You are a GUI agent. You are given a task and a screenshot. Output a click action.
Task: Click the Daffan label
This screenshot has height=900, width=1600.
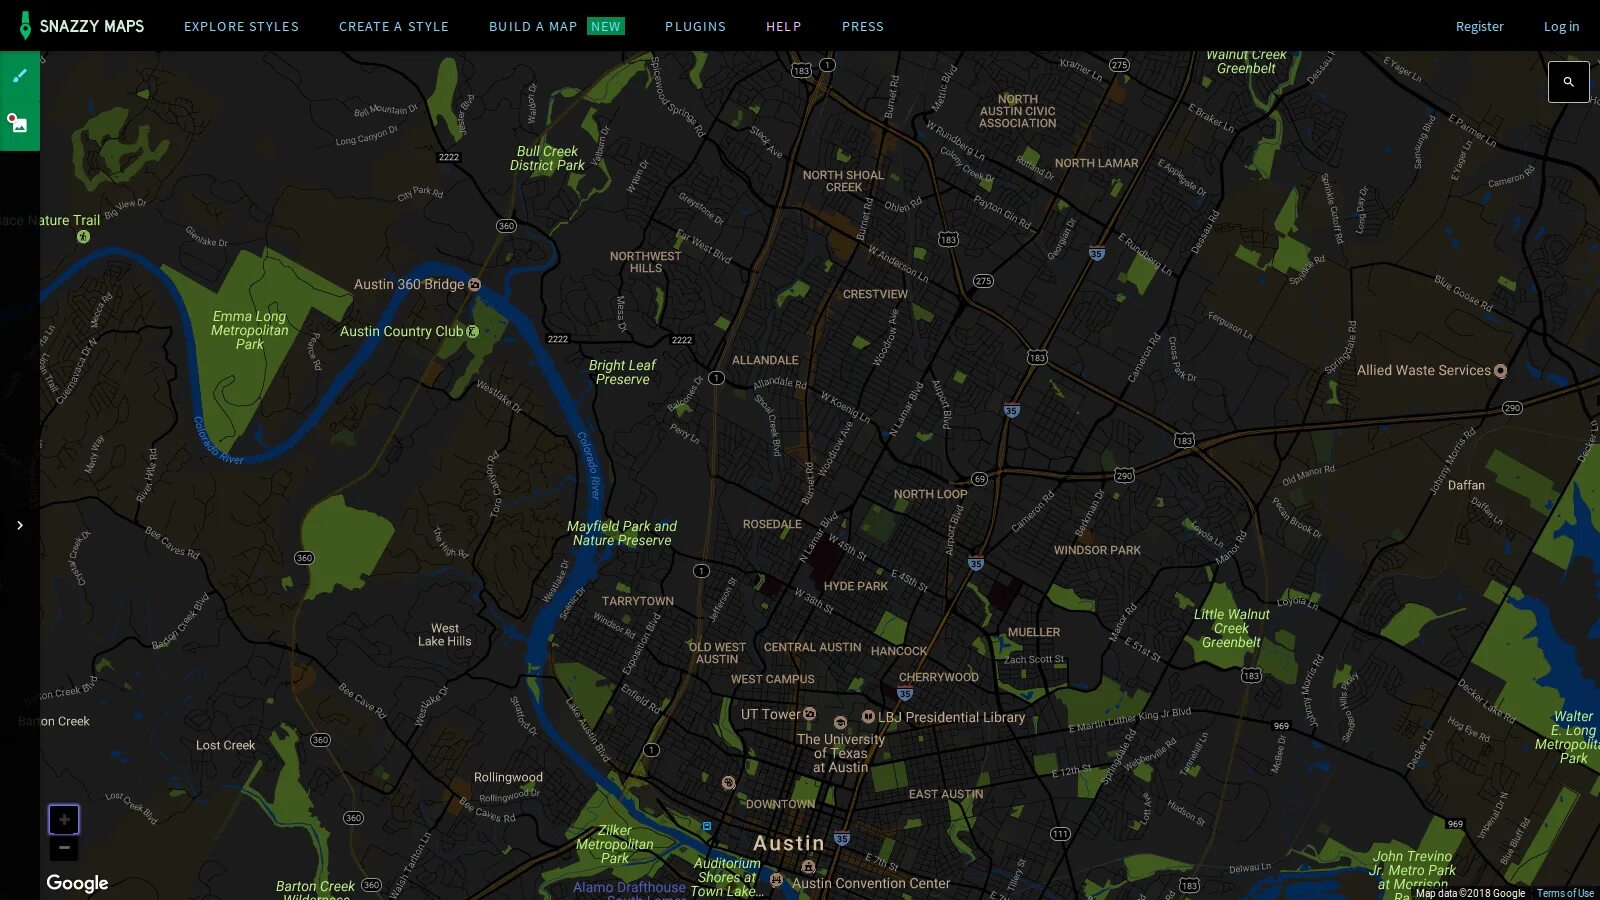click(1466, 485)
